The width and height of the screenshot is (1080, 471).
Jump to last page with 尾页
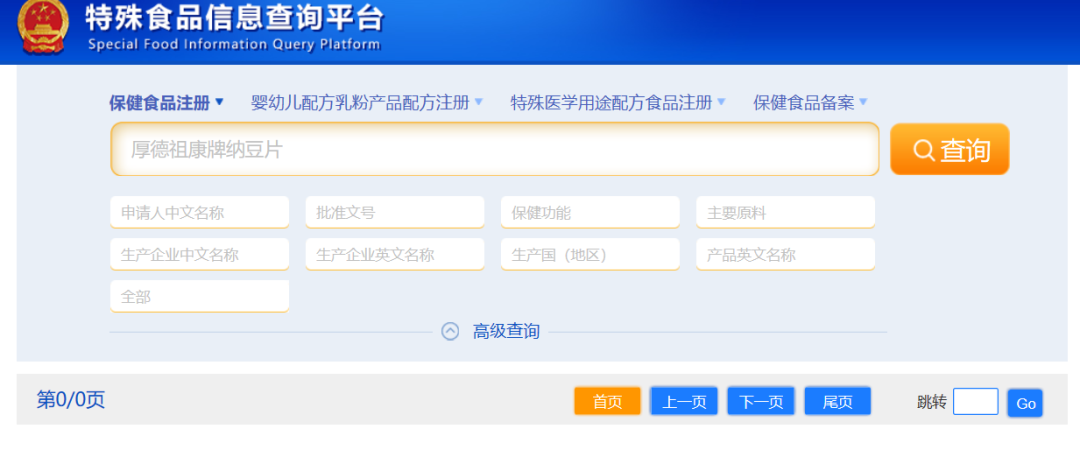point(837,402)
